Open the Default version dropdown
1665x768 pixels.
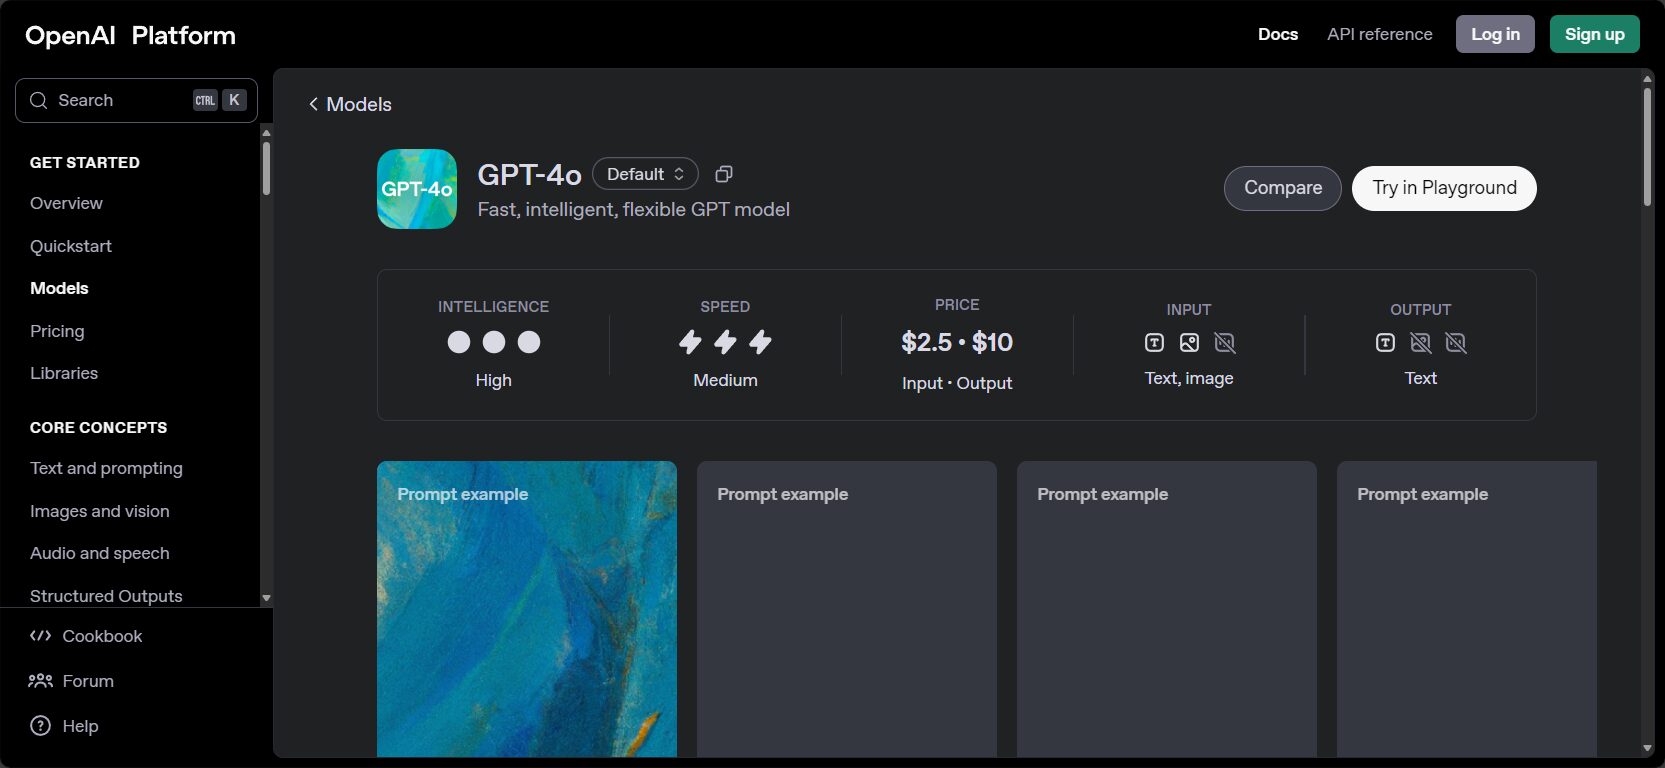pyautogui.click(x=645, y=174)
